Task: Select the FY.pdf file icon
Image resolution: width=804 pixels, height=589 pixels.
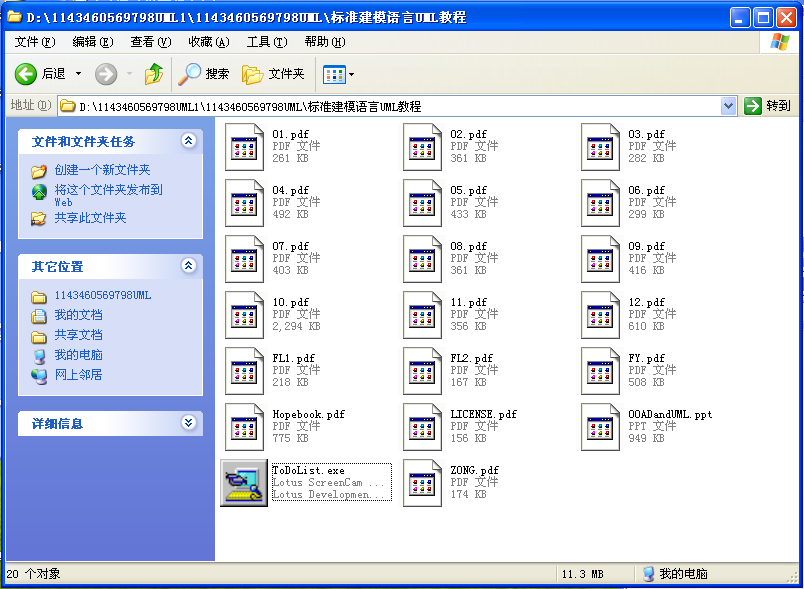Action: 600,371
